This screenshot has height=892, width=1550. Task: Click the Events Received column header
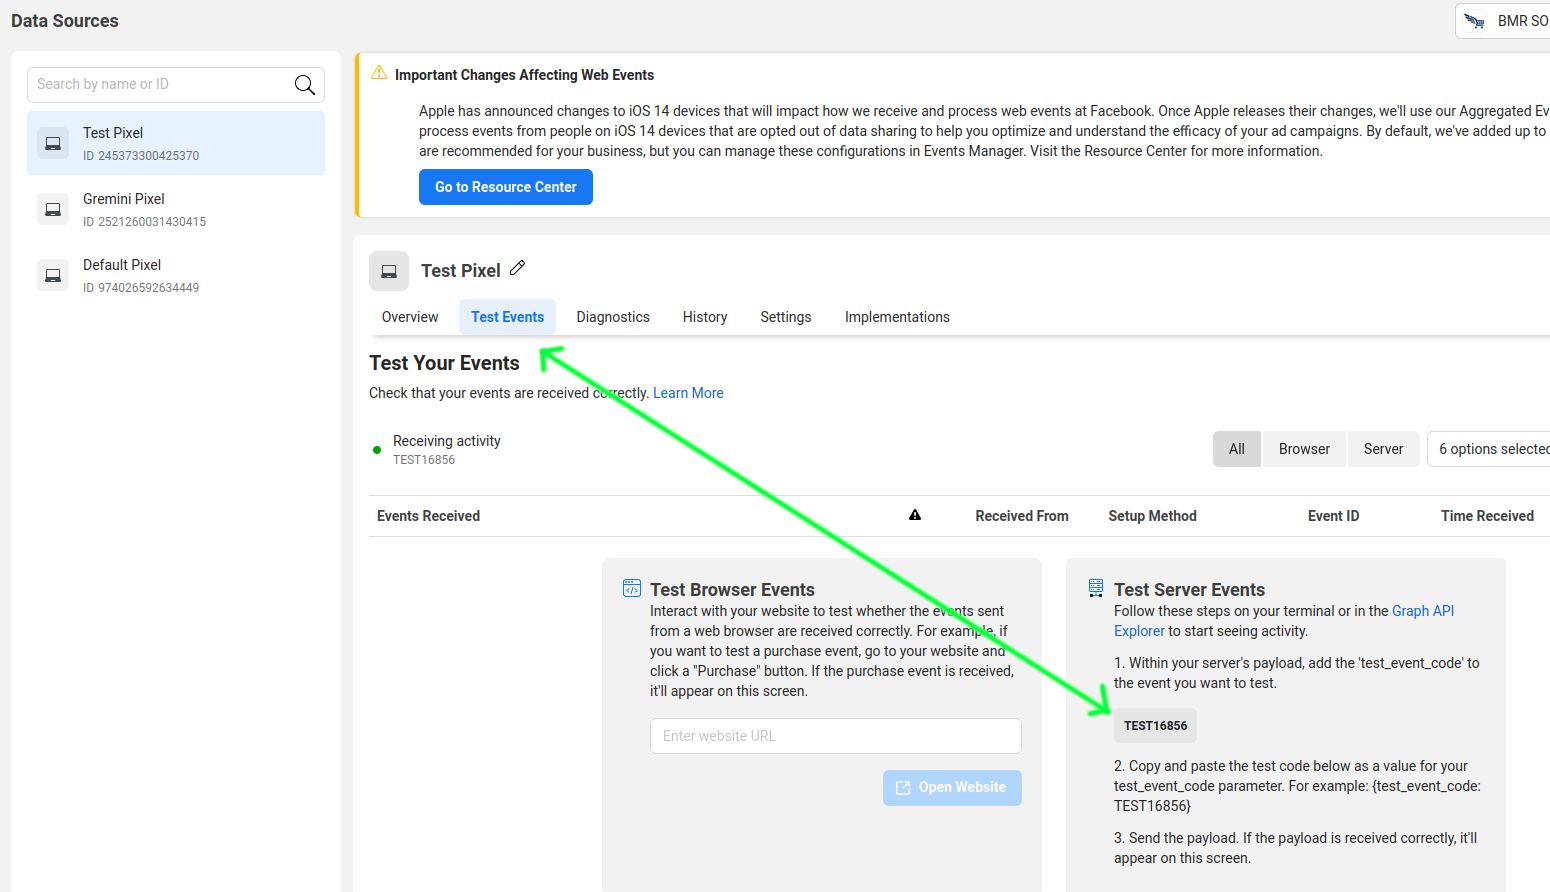[428, 516]
